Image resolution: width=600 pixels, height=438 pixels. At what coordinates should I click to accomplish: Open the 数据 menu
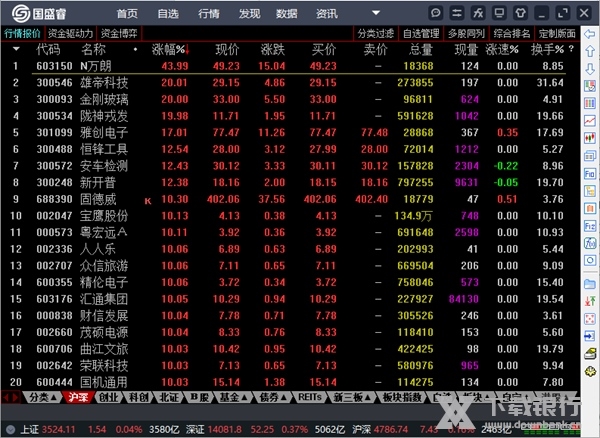tap(286, 14)
